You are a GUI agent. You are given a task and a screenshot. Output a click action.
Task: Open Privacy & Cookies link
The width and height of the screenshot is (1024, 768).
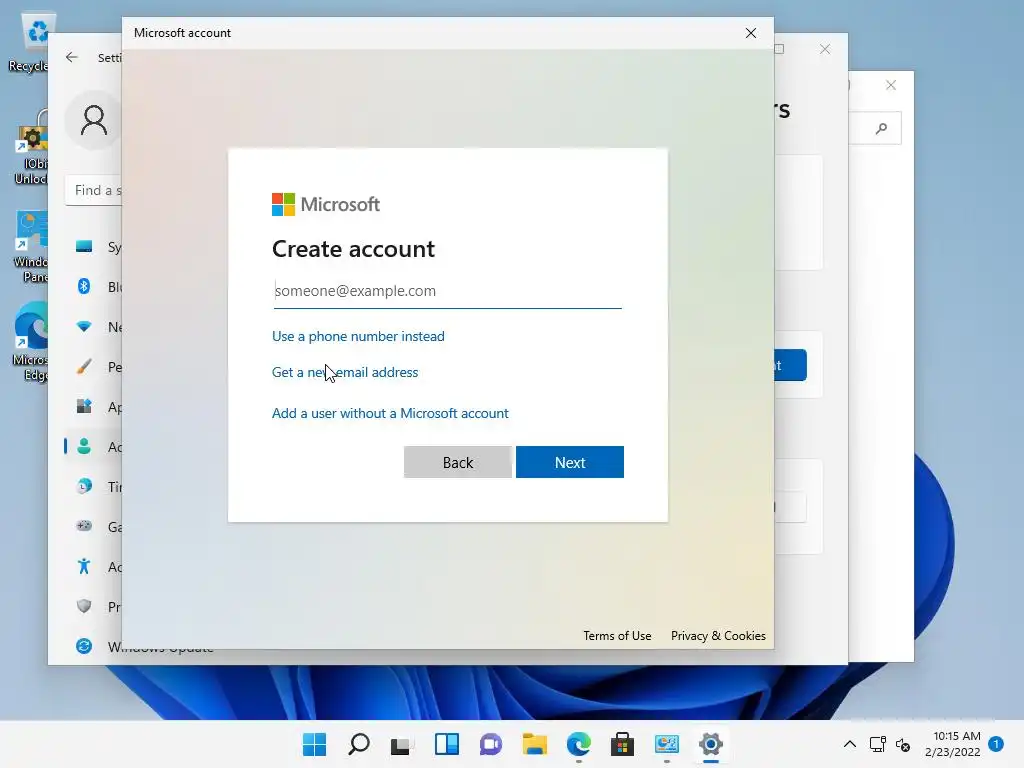click(x=718, y=635)
